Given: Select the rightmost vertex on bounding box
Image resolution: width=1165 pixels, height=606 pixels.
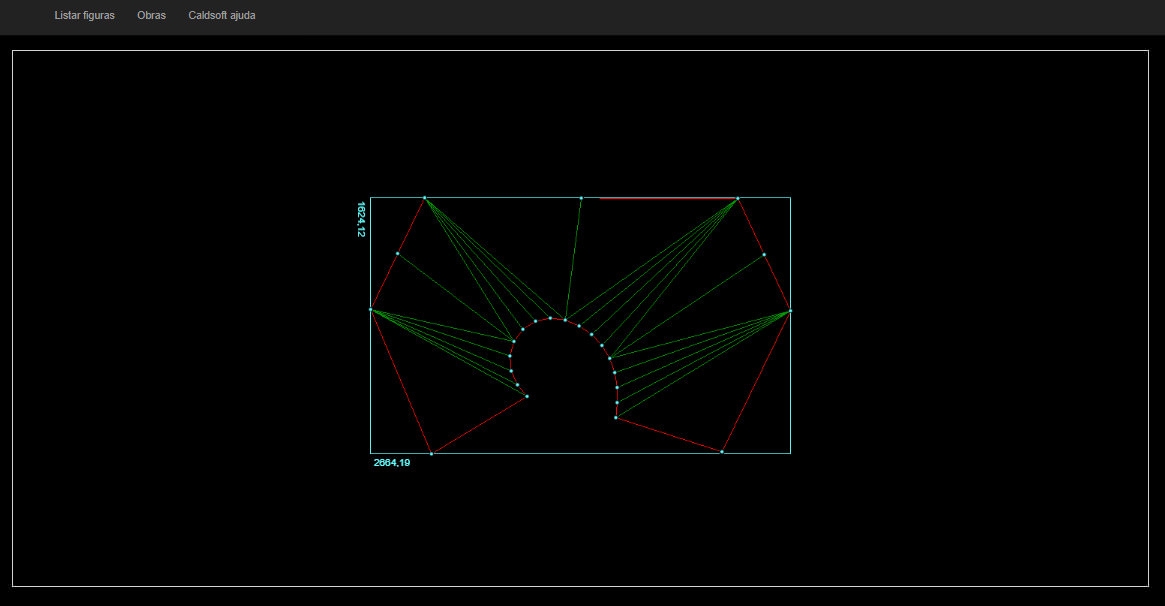Looking at the screenshot, I should [x=790, y=311].
